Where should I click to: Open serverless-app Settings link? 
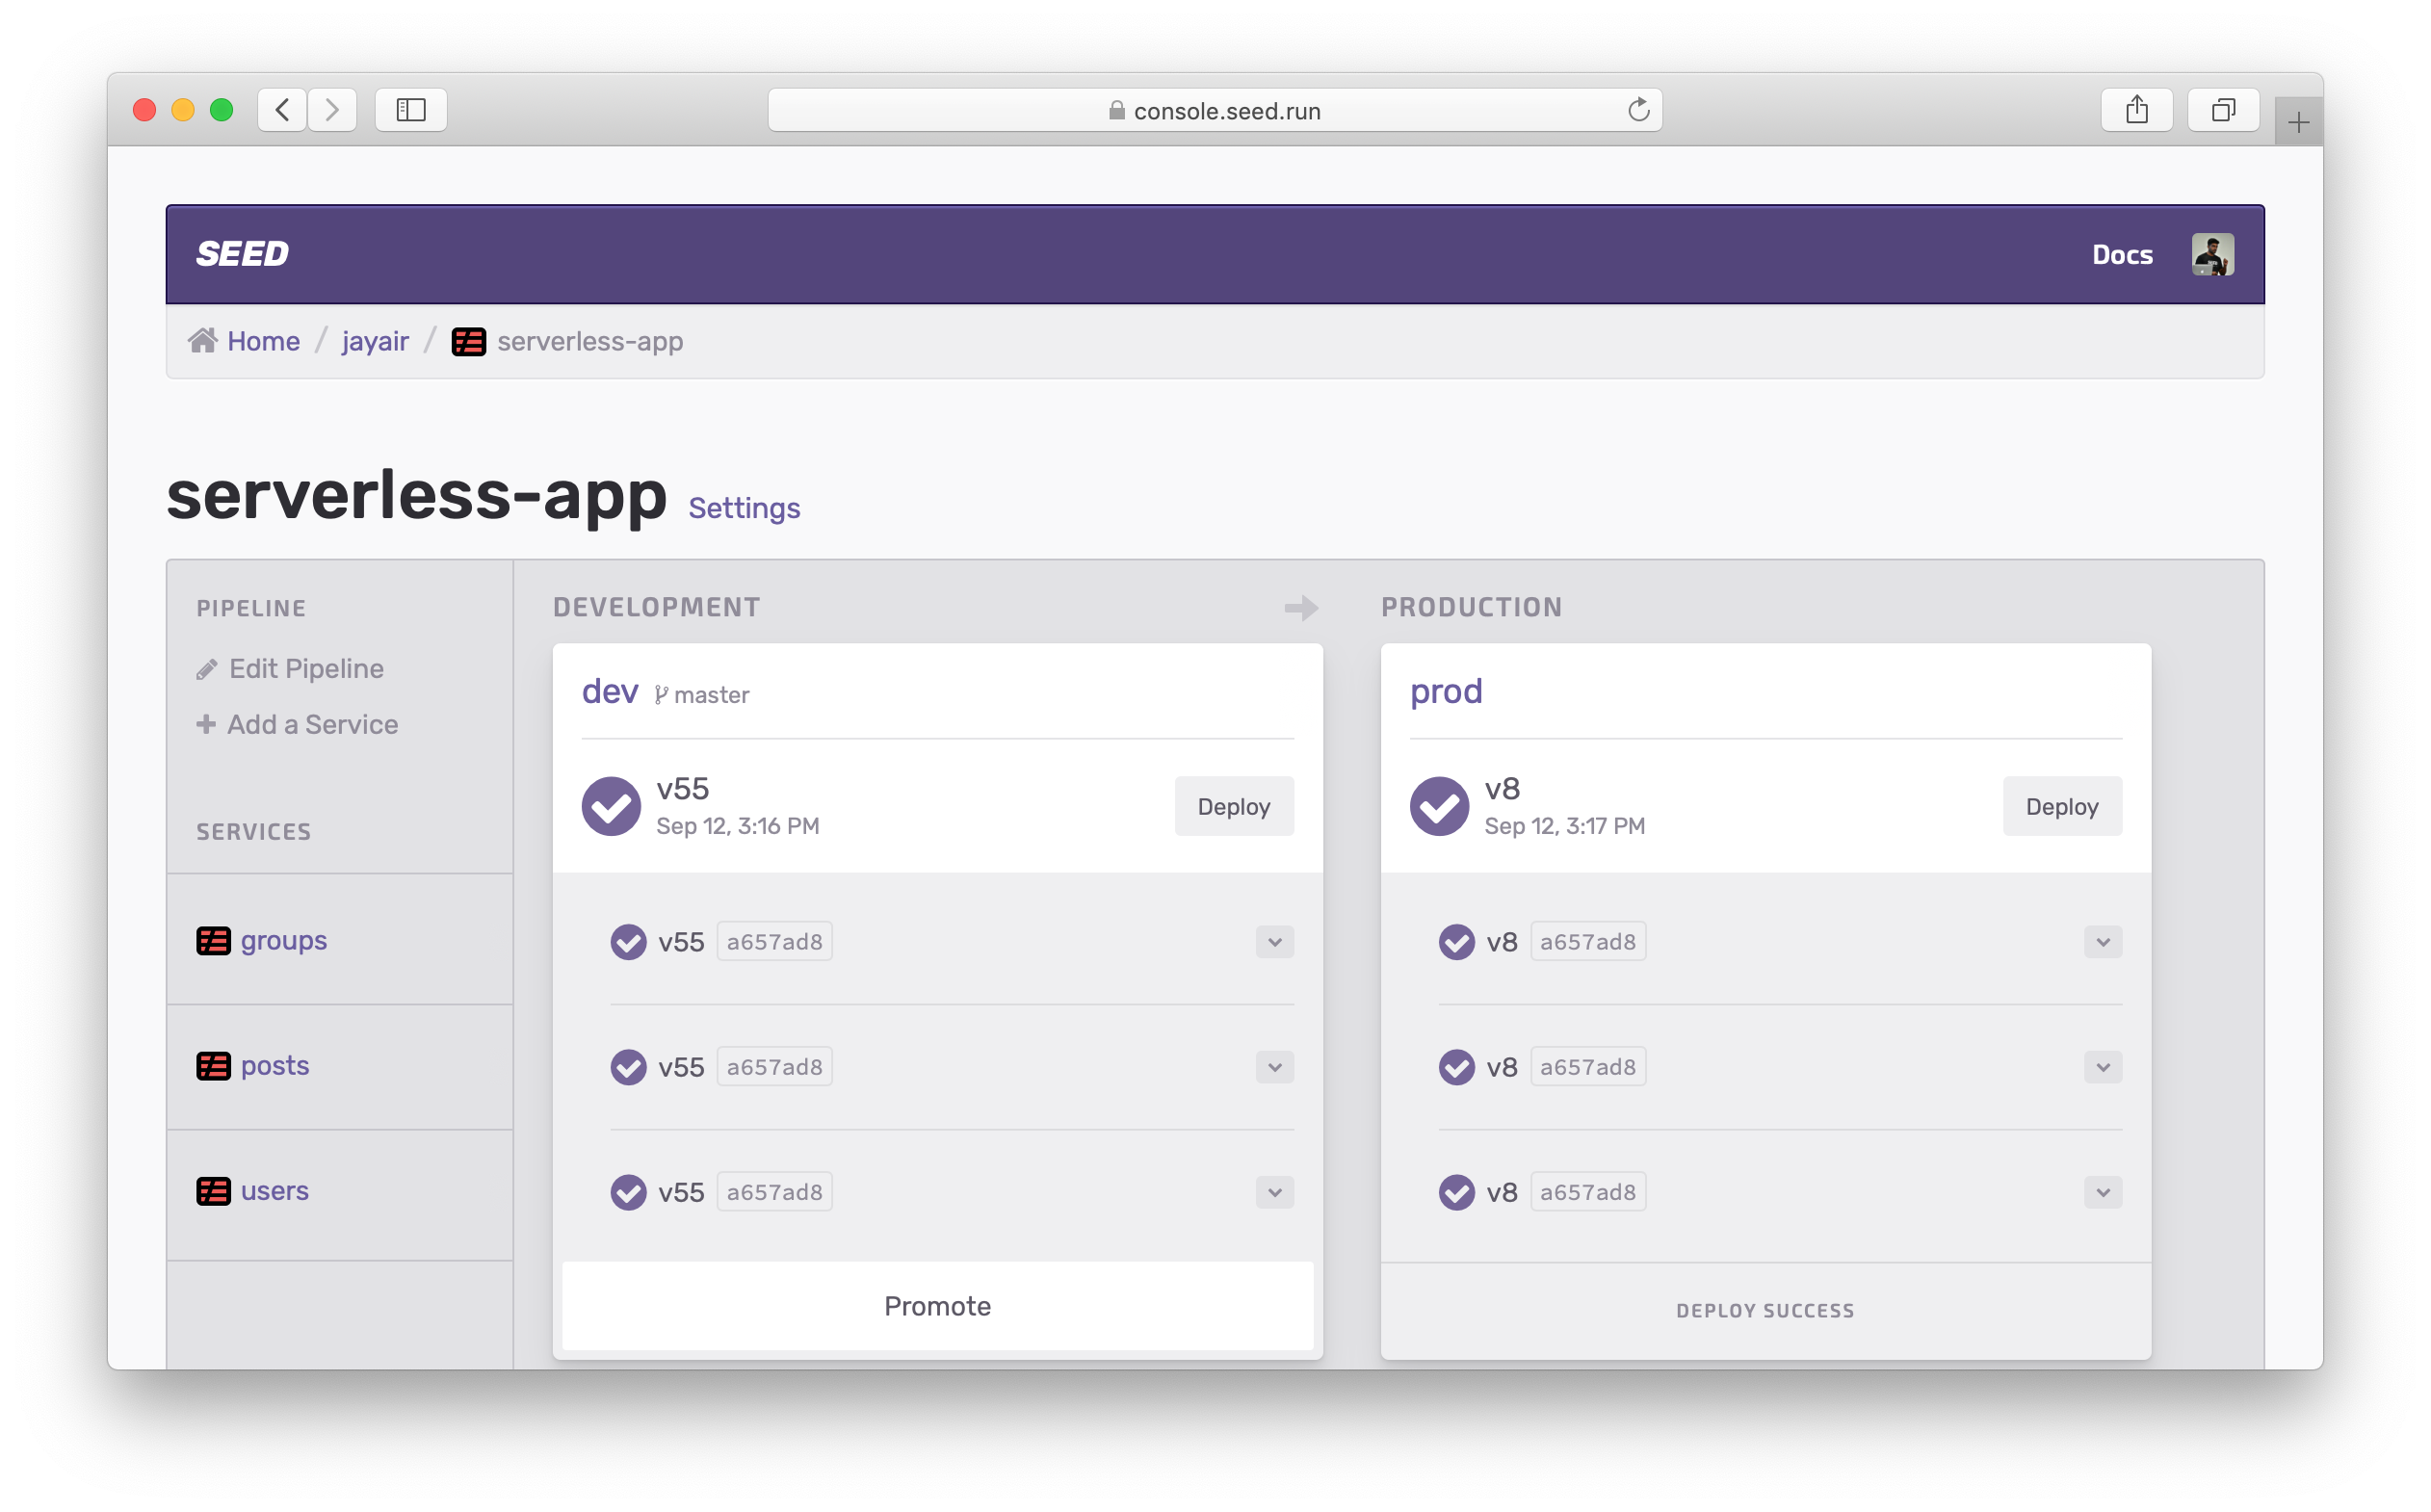(x=744, y=508)
